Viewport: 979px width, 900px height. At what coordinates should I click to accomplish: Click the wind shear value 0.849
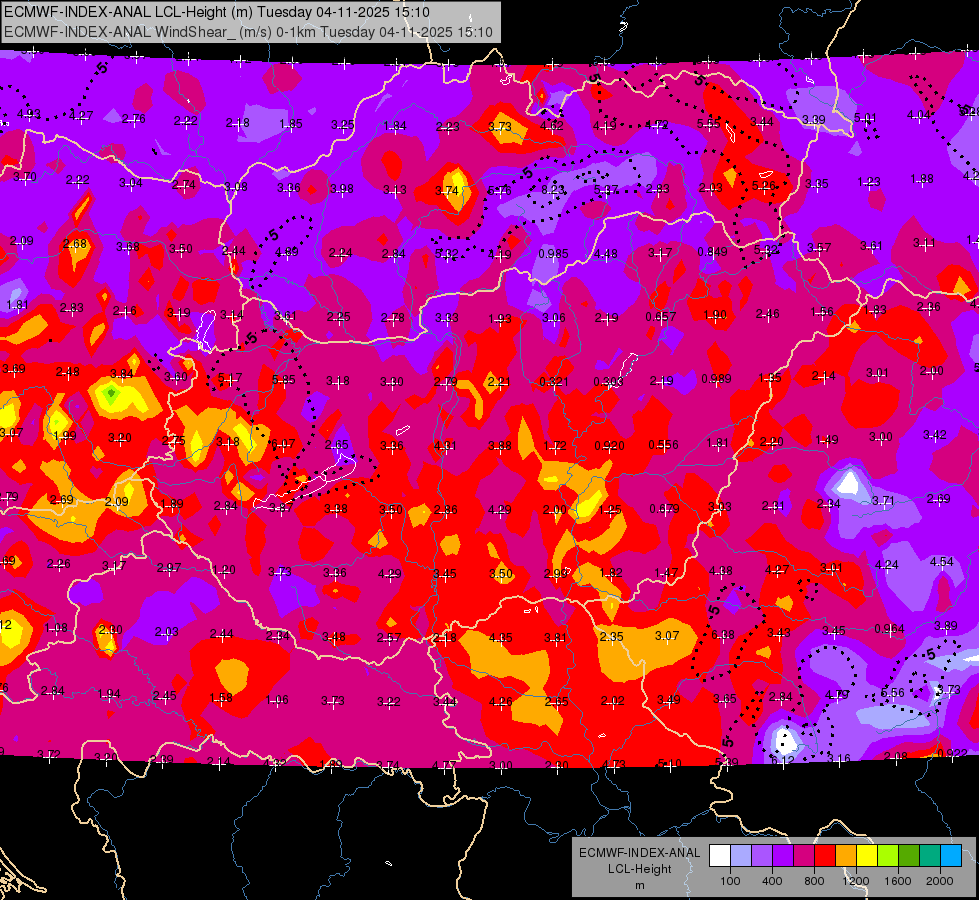pos(712,252)
